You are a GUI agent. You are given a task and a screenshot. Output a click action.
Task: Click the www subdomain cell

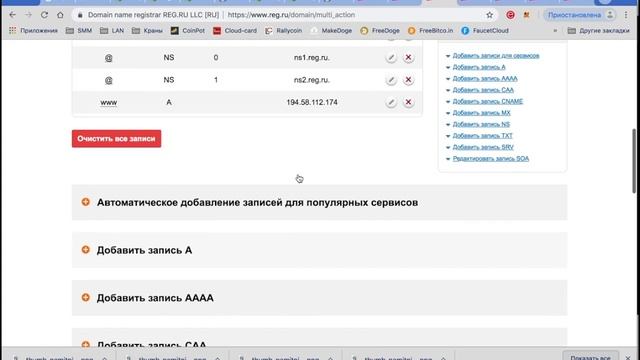[x=109, y=102]
